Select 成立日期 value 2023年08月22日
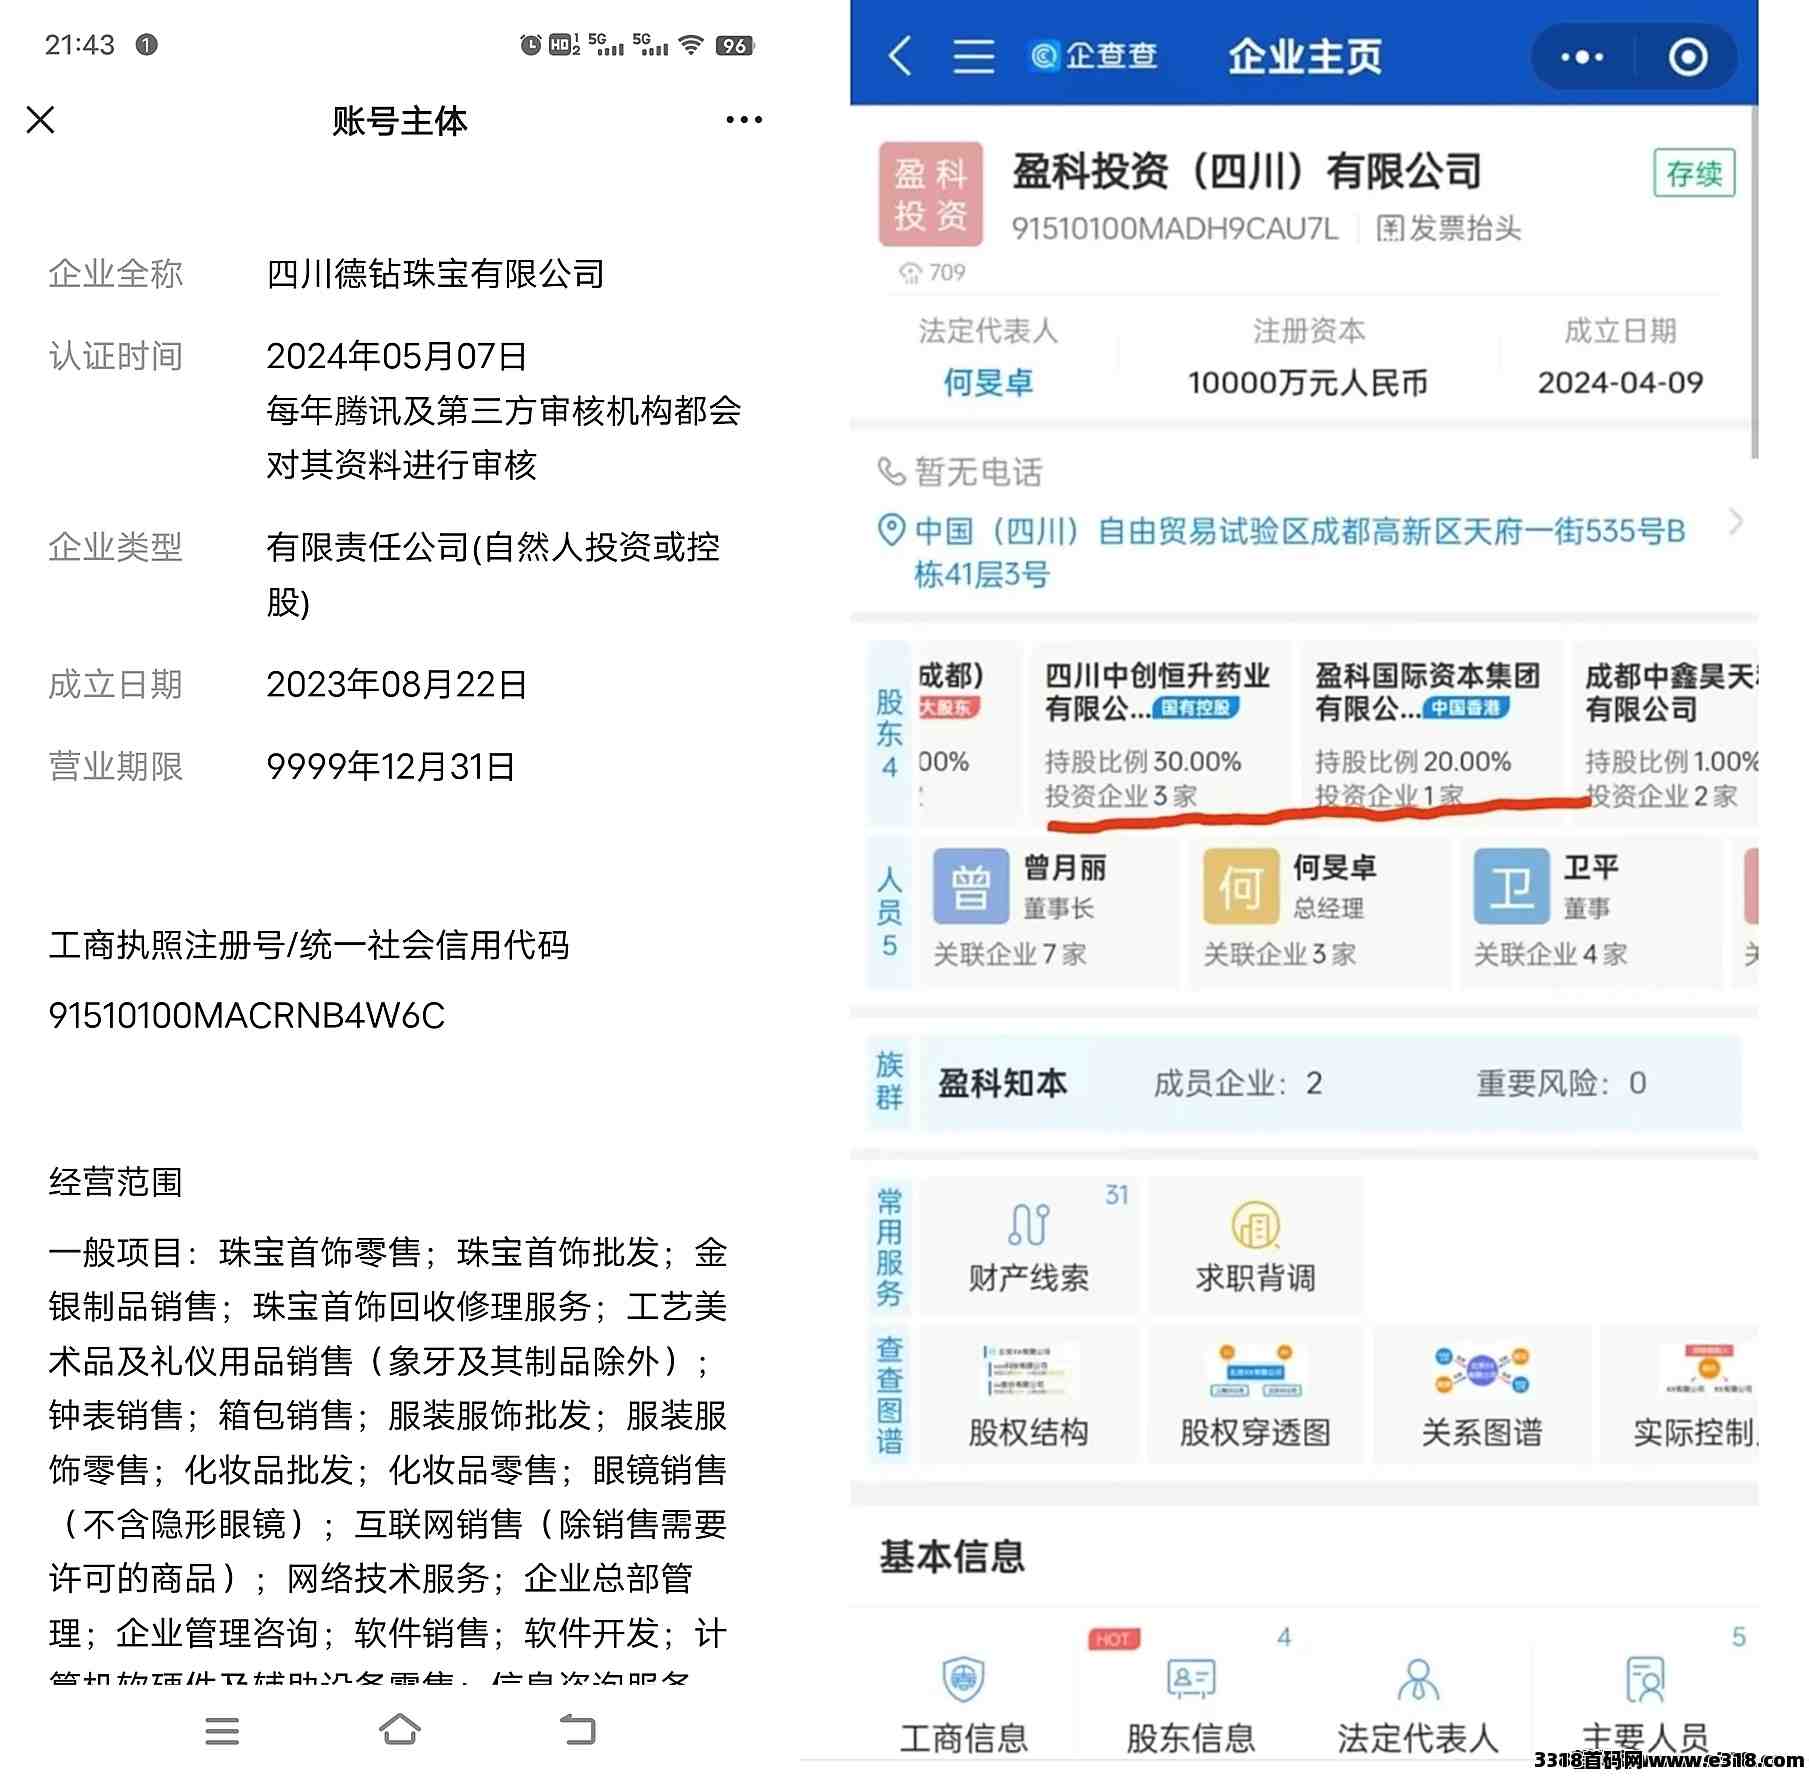 (x=396, y=684)
